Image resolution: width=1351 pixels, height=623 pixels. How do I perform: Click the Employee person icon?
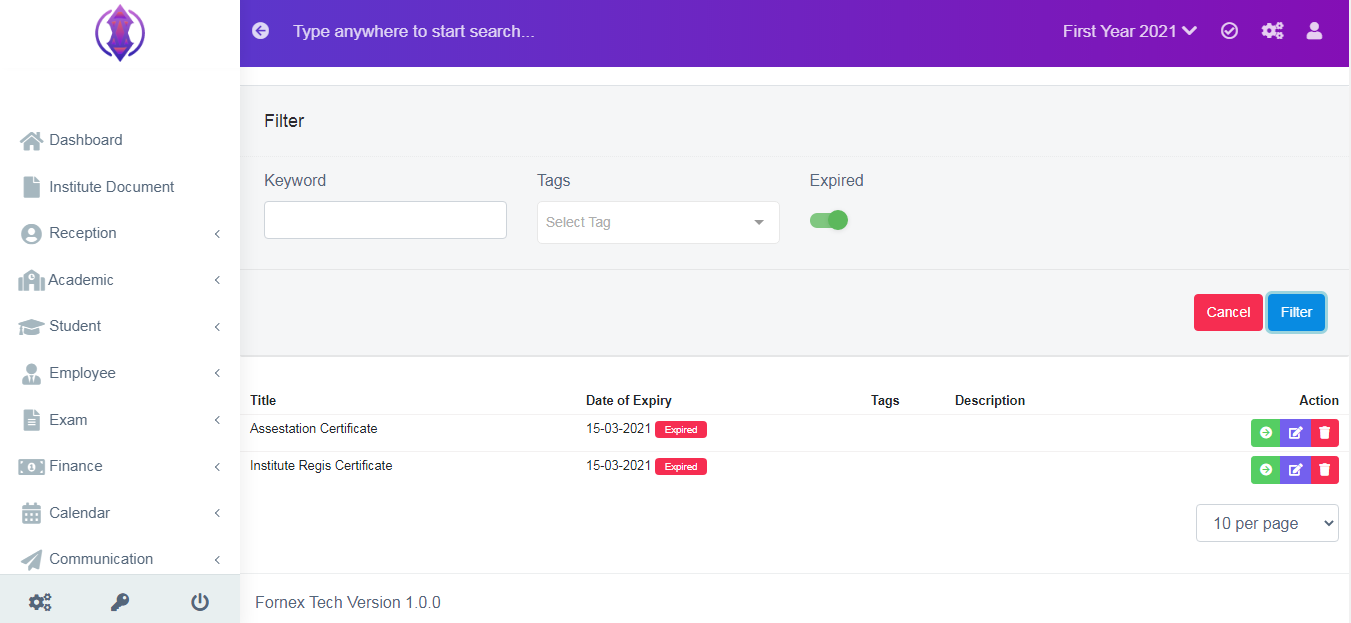(x=32, y=373)
